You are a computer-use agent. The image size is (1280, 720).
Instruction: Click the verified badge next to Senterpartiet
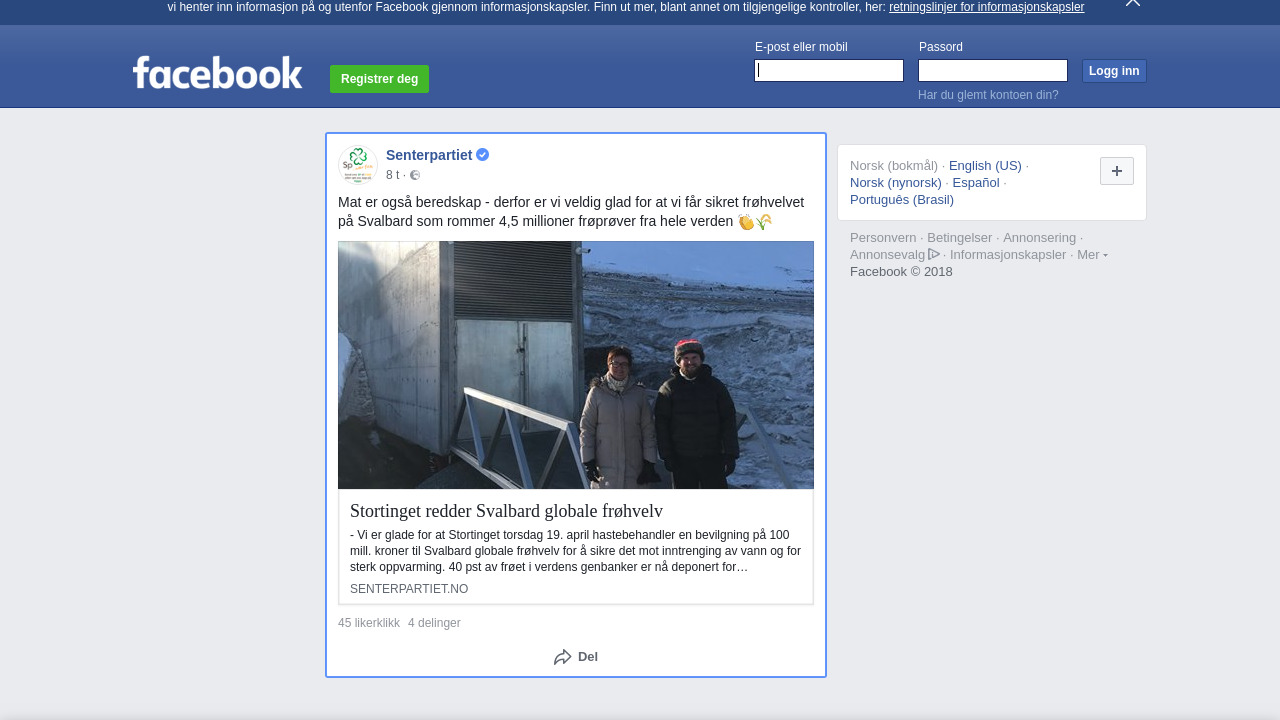click(x=483, y=155)
